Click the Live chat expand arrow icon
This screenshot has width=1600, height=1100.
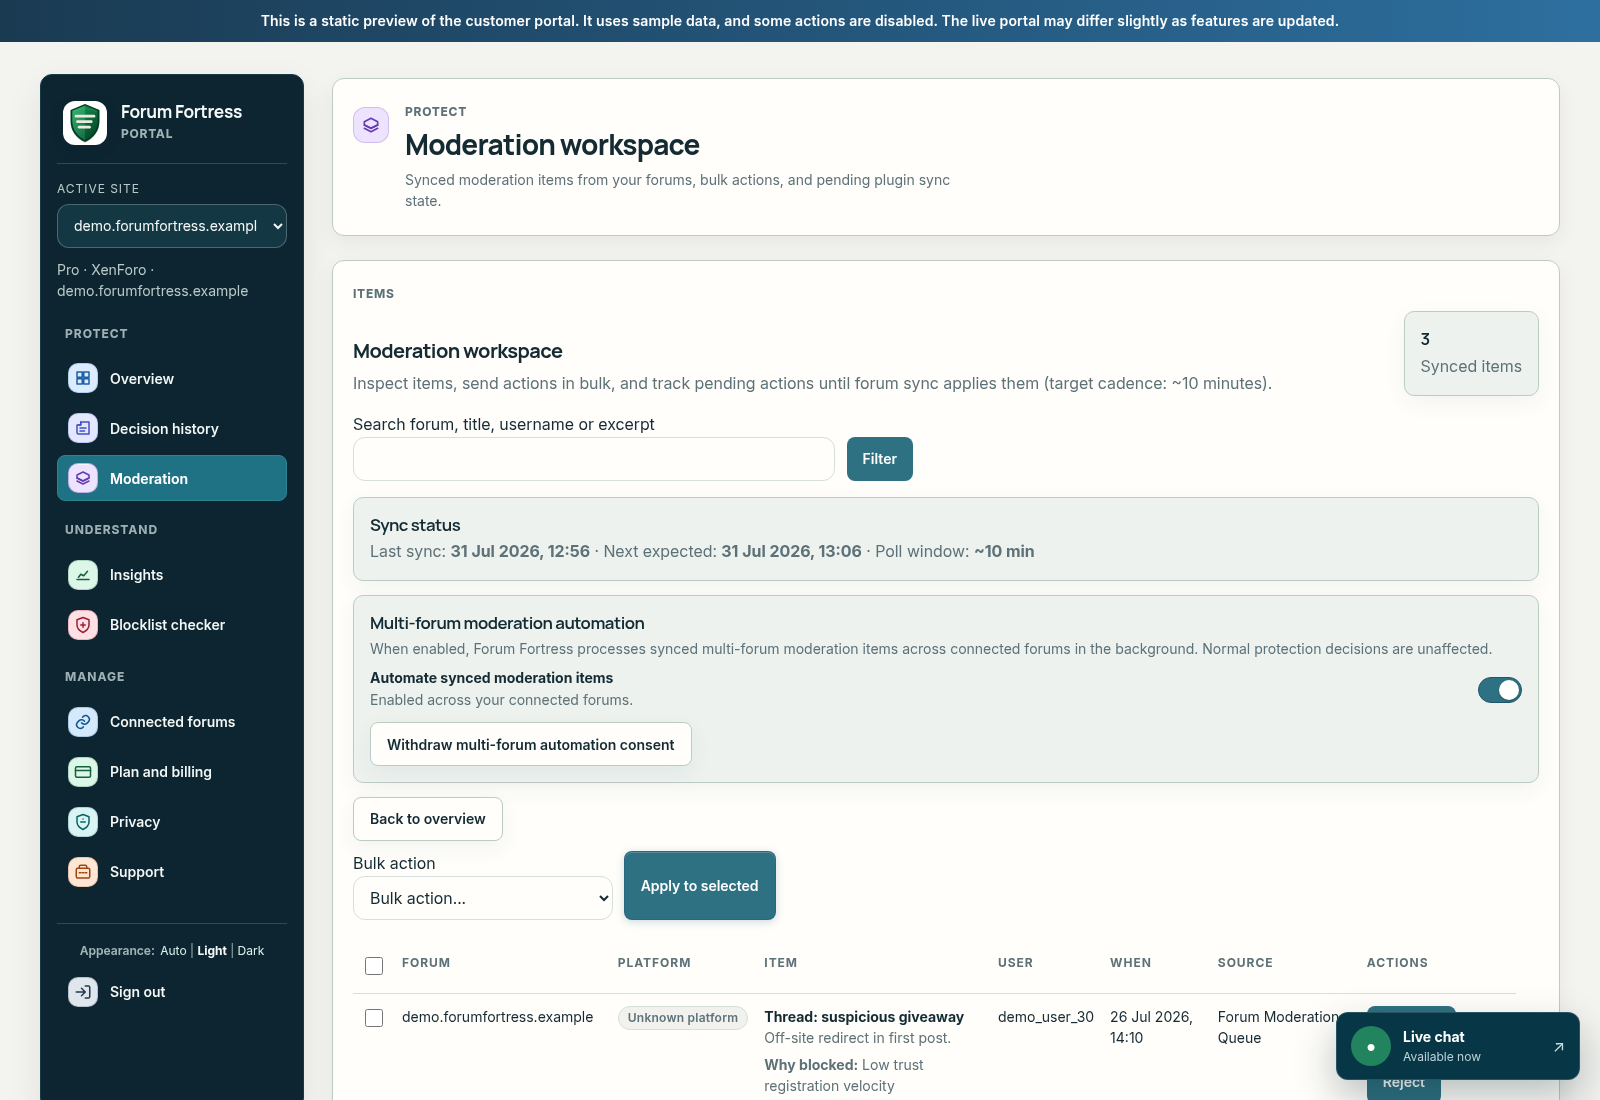pos(1558,1047)
